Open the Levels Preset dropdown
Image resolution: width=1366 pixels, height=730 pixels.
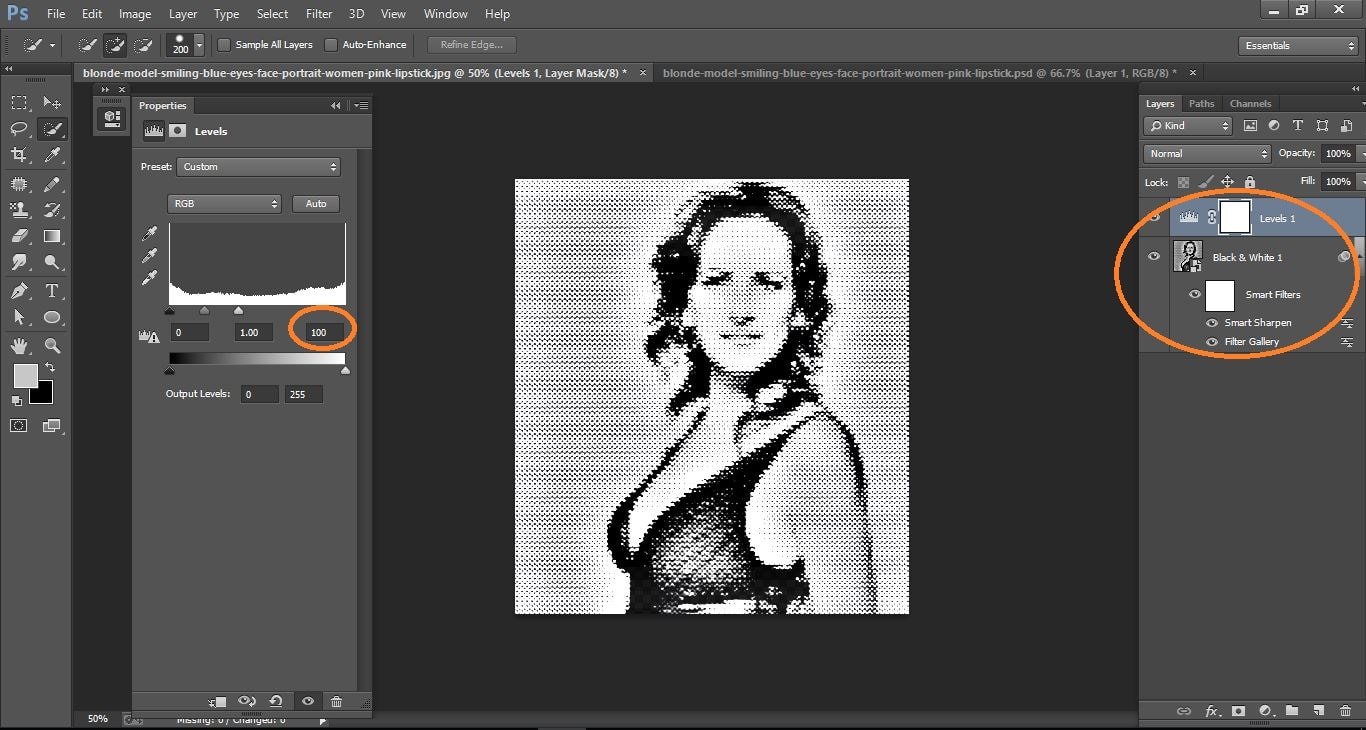tap(258, 167)
